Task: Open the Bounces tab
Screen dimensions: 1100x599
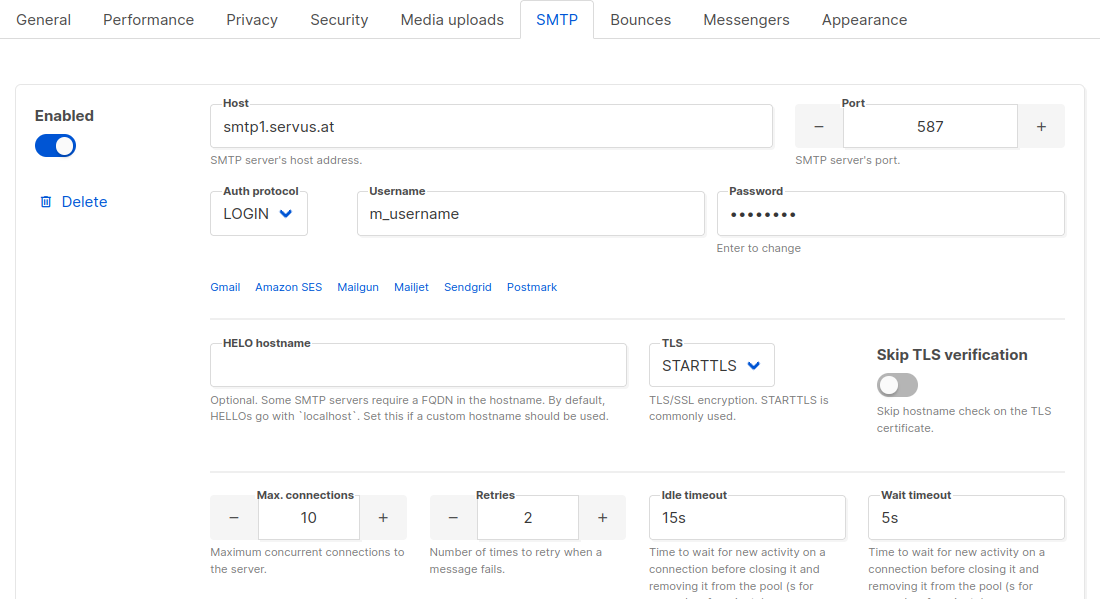Action: (640, 20)
